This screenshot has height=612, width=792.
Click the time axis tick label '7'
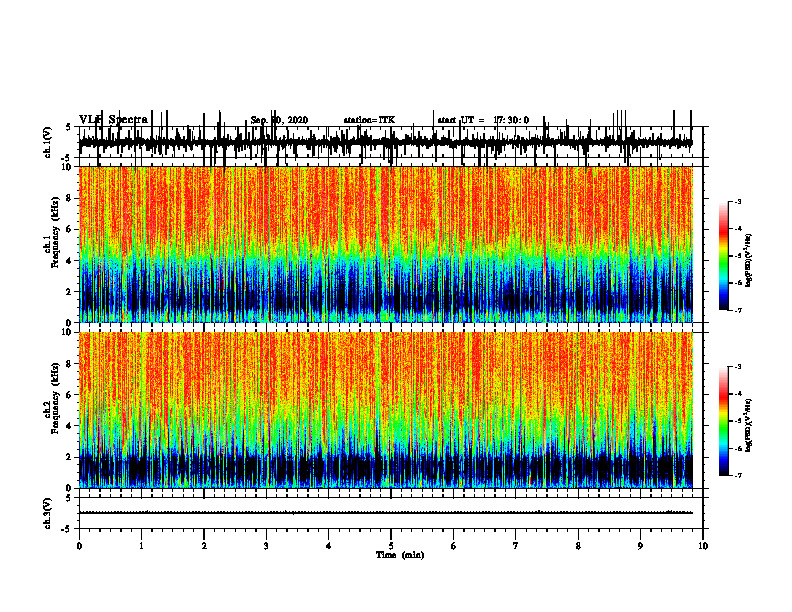(x=516, y=546)
